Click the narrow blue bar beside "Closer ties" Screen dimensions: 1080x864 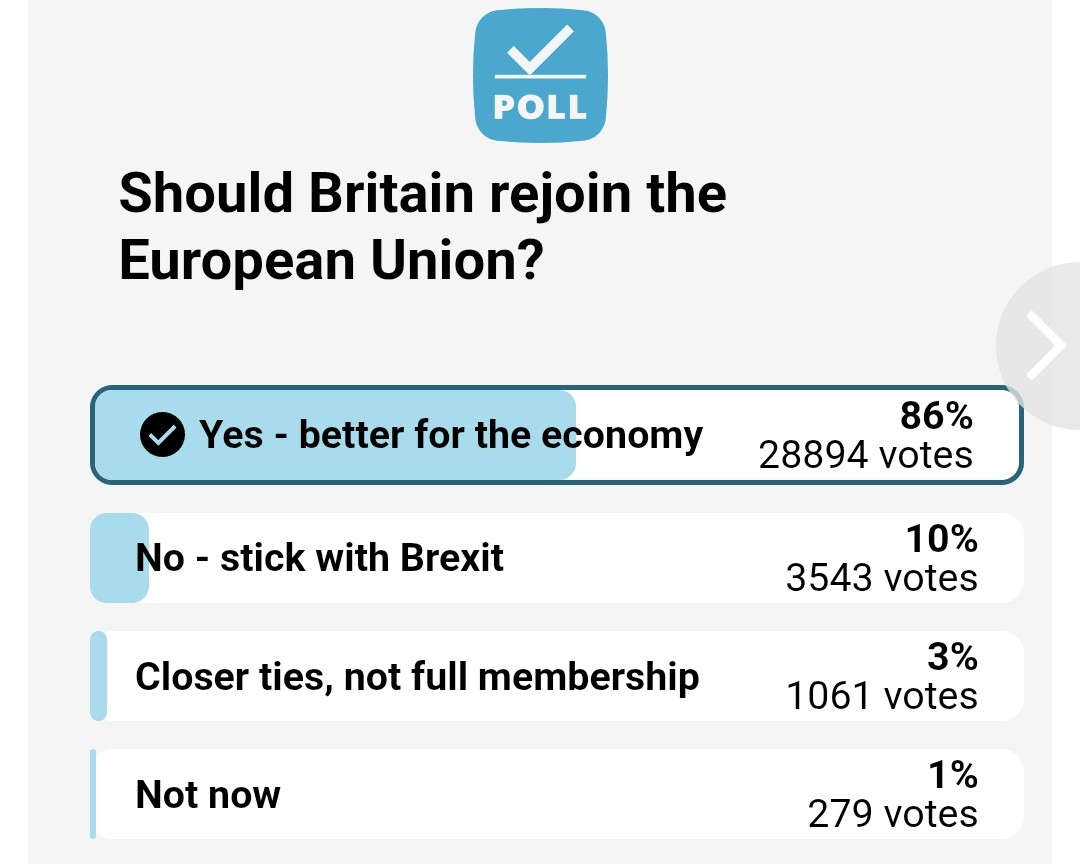click(x=98, y=676)
